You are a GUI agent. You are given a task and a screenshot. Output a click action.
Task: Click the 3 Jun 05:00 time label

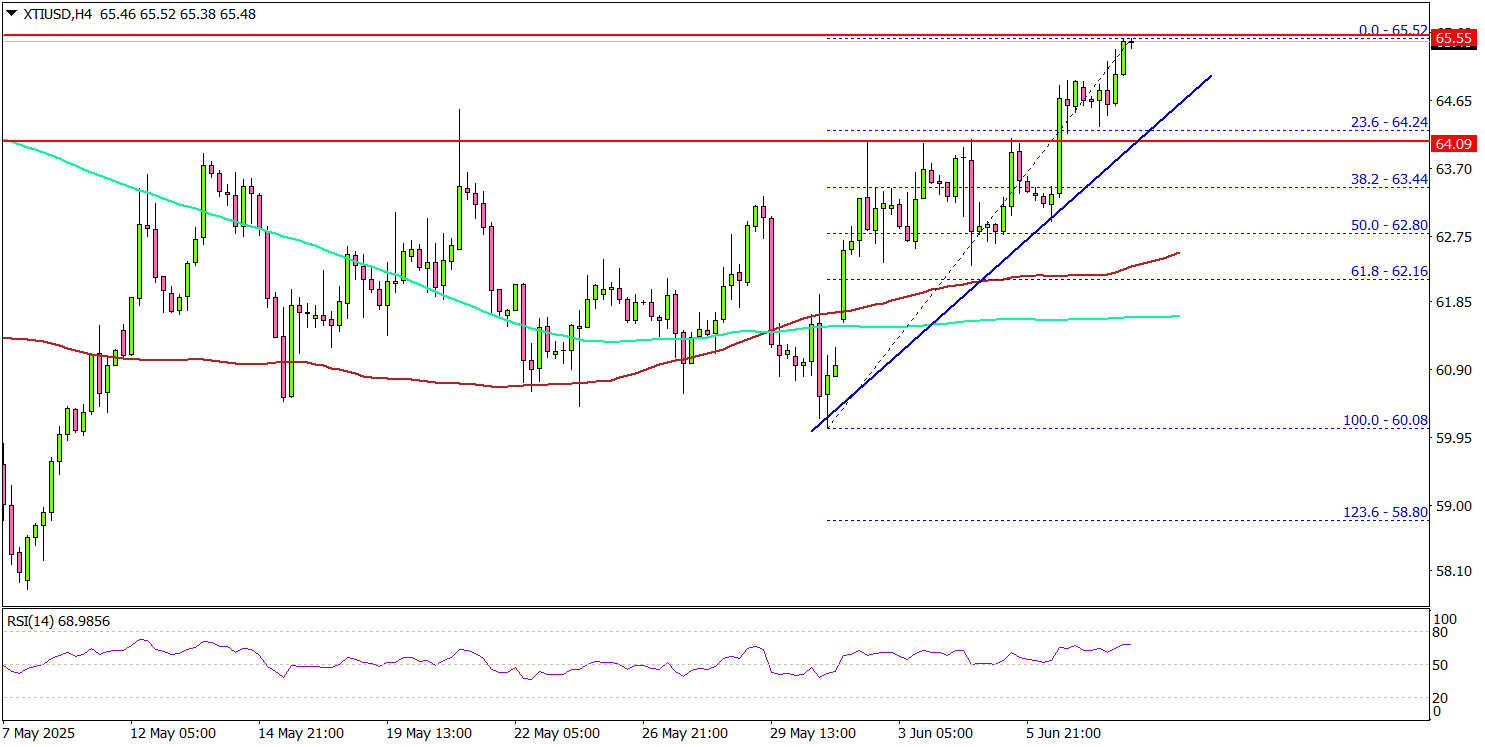pyautogui.click(x=936, y=733)
